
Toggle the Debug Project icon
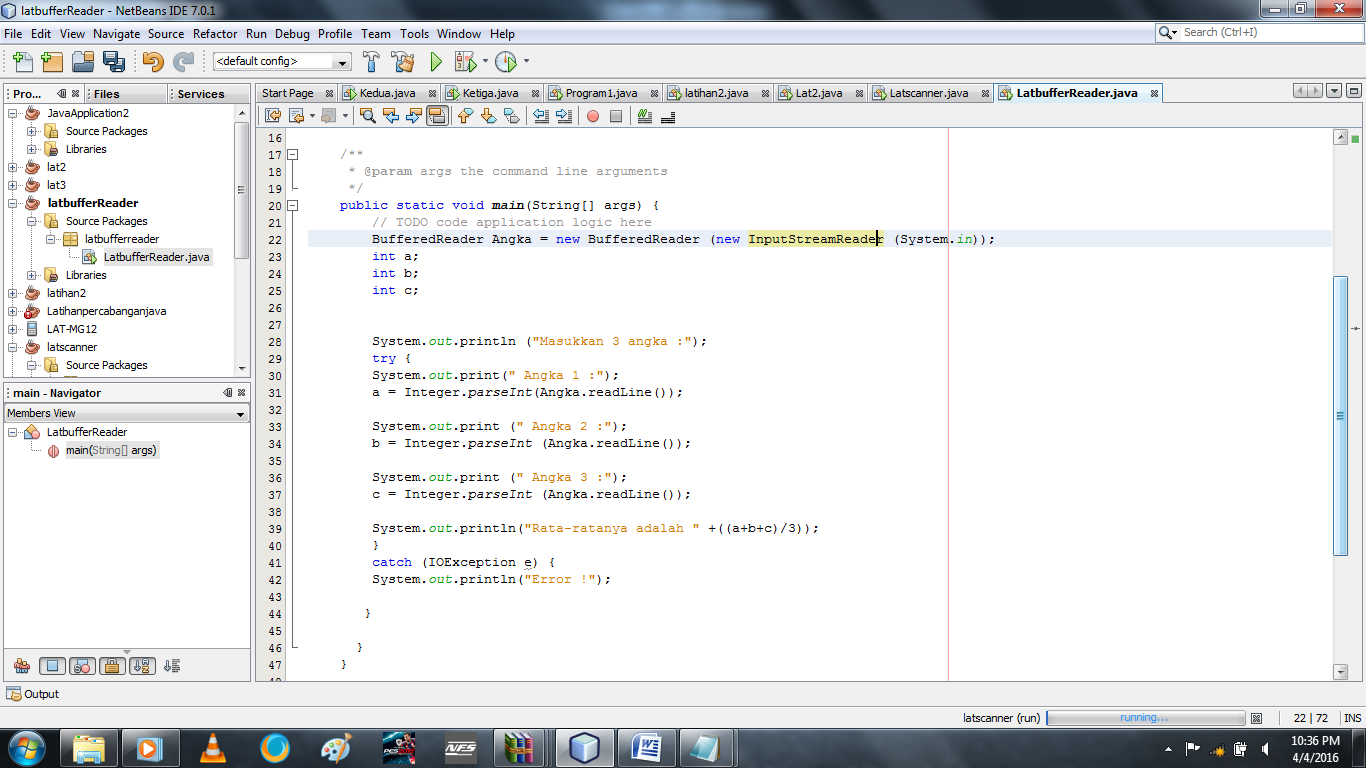click(x=467, y=60)
